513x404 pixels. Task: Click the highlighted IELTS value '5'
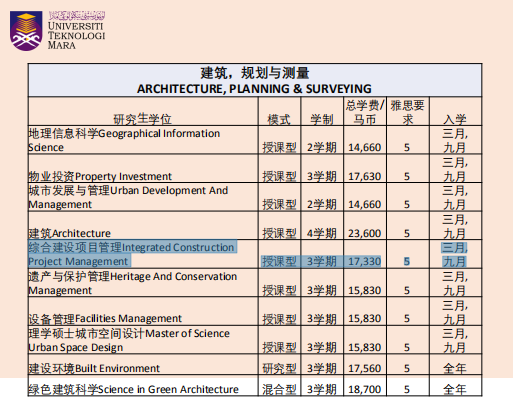(x=407, y=262)
